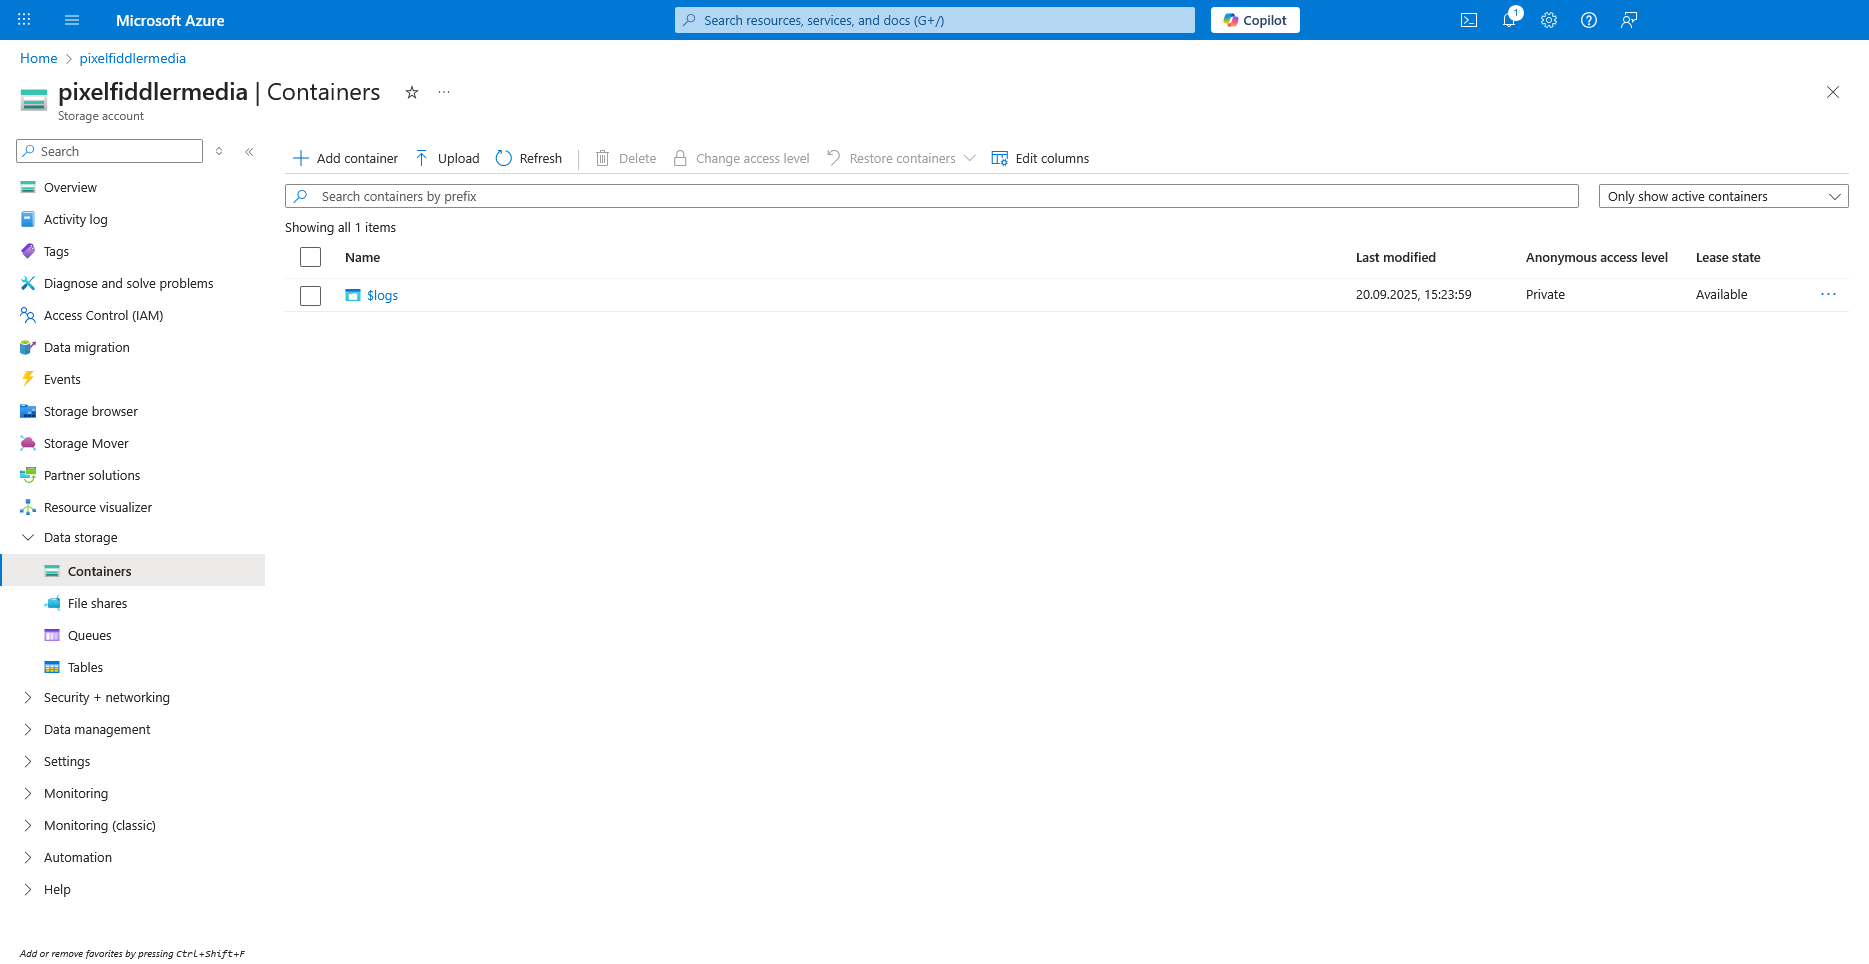Favorite this page with the star icon
This screenshot has height=964, width=1869.
411,92
